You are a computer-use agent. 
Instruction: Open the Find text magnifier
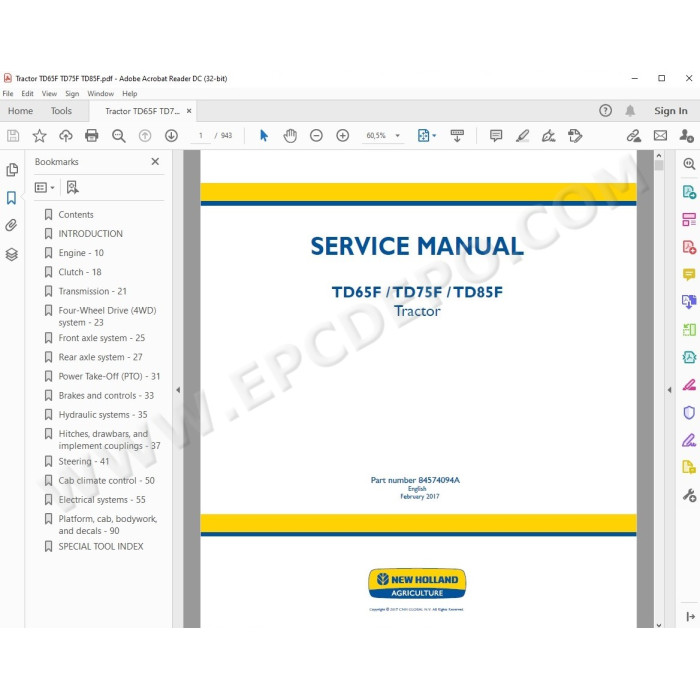coord(118,136)
